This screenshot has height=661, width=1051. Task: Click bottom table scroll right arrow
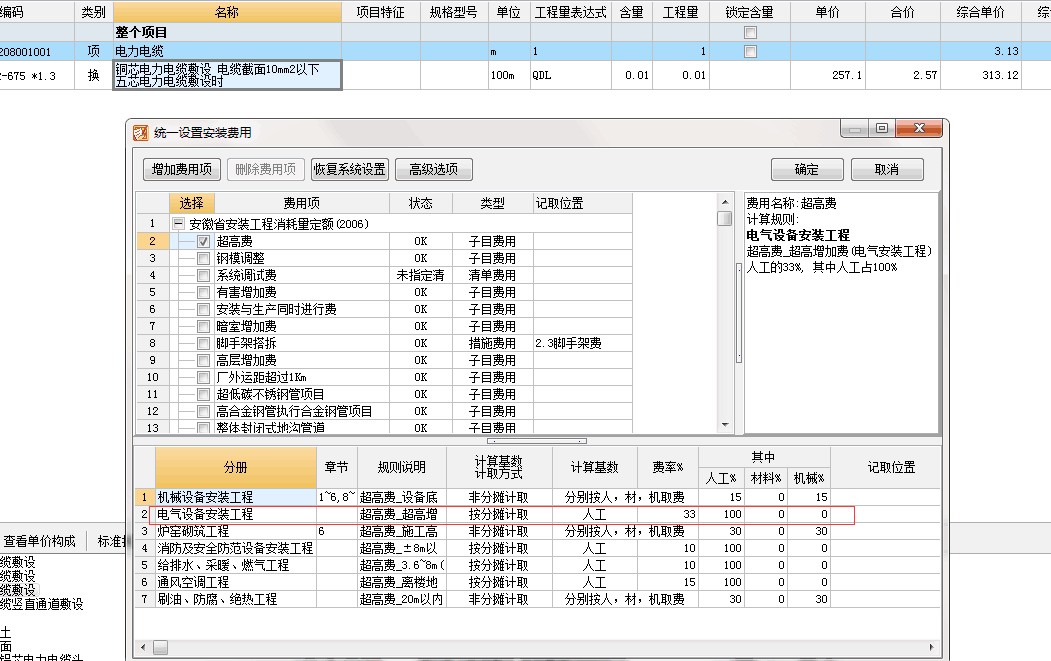click(x=931, y=648)
